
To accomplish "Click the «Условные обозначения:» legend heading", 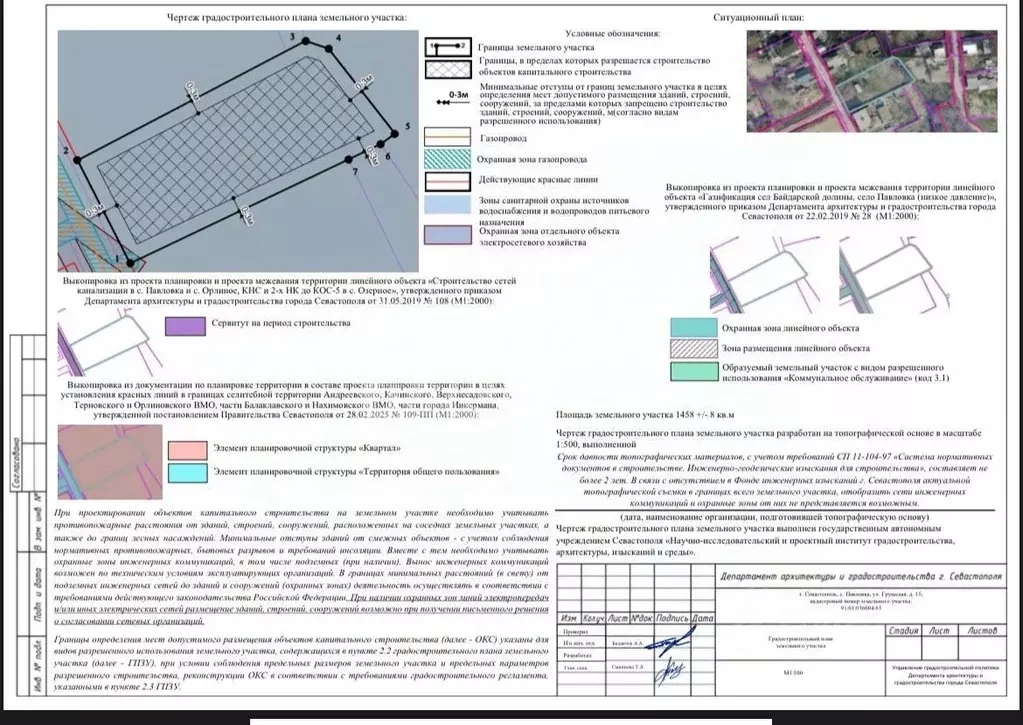I will [x=612, y=33].
